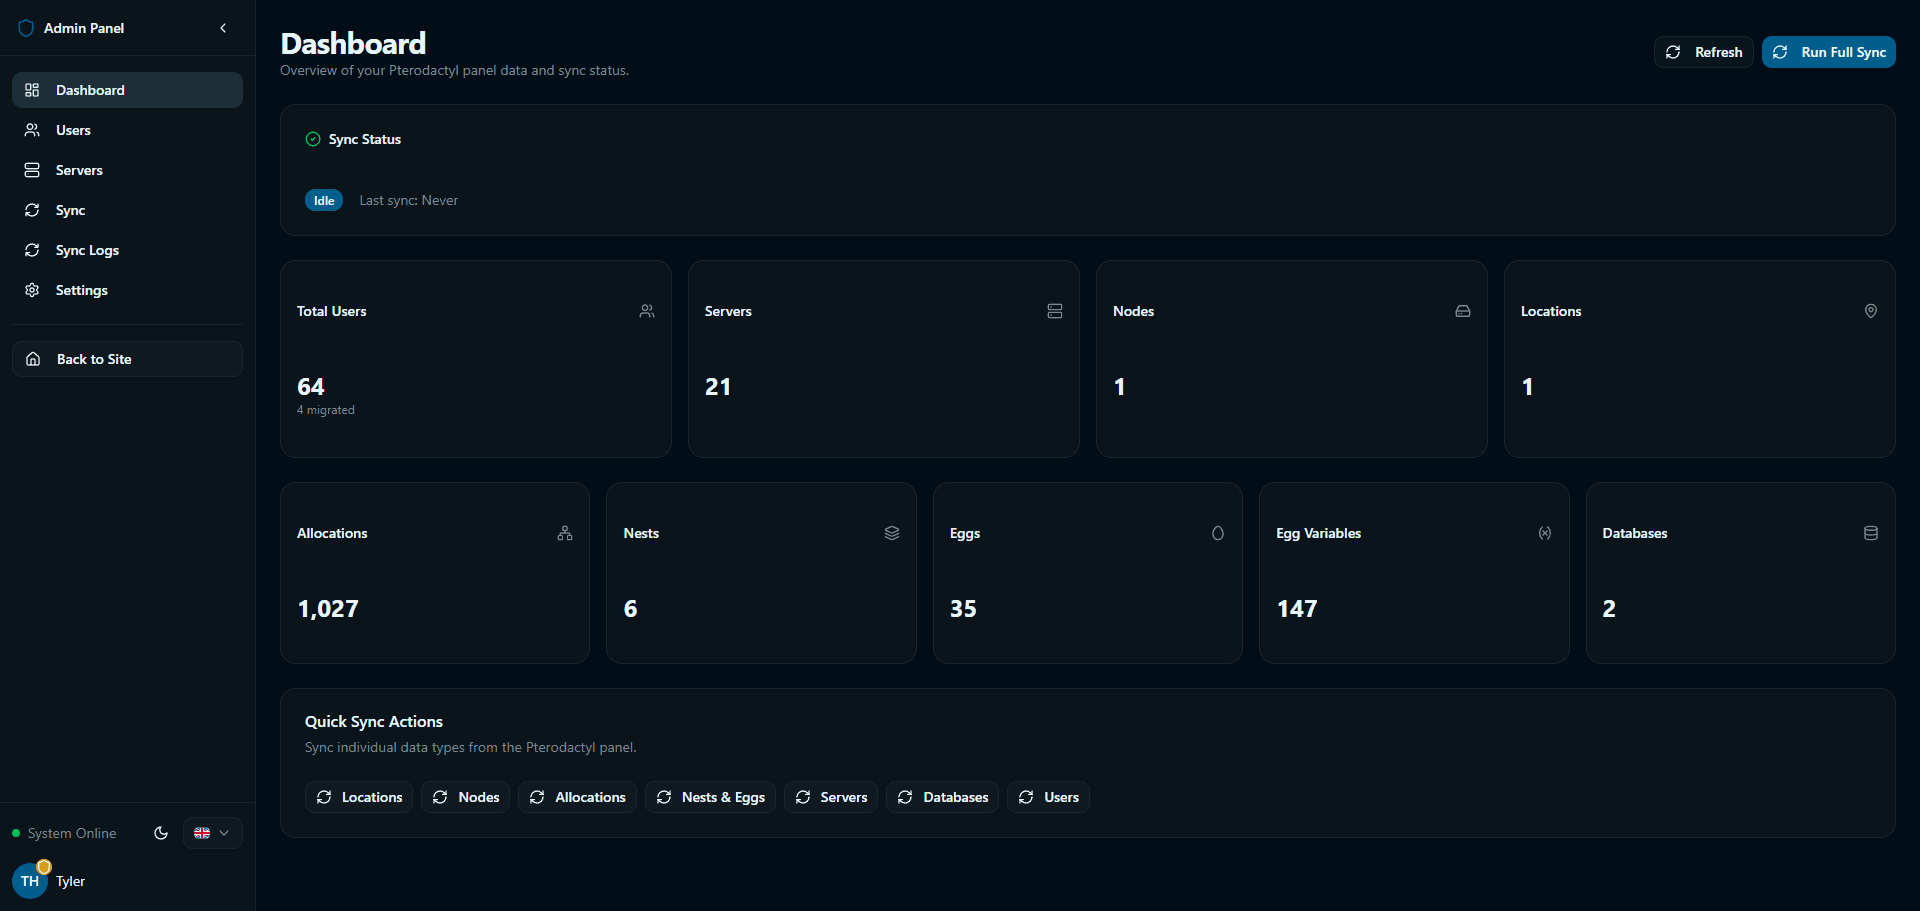Viewport: 1920px width, 911px height.
Task: Click the server icon on Servers card
Action: pos(1055,311)
